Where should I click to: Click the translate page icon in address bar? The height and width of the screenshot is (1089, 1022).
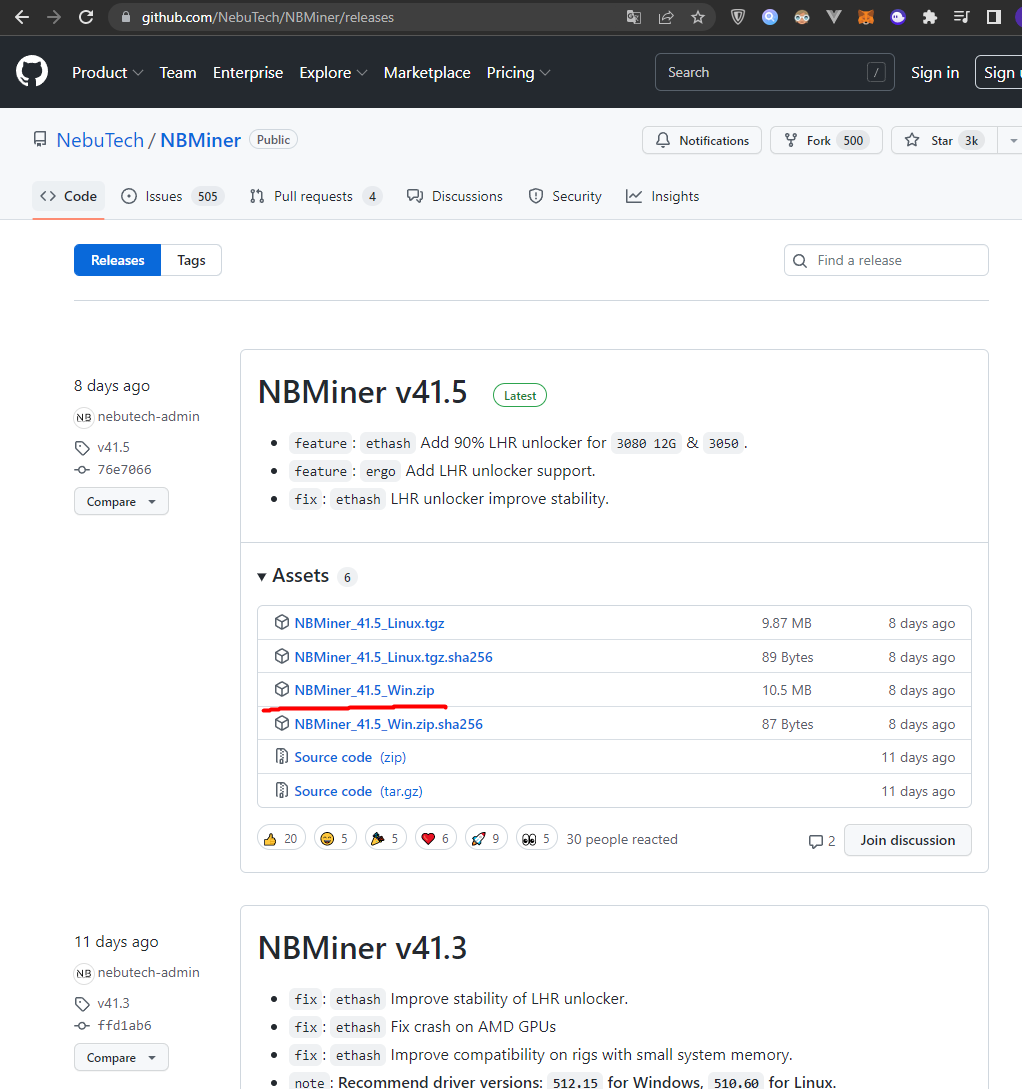point(633,17)
